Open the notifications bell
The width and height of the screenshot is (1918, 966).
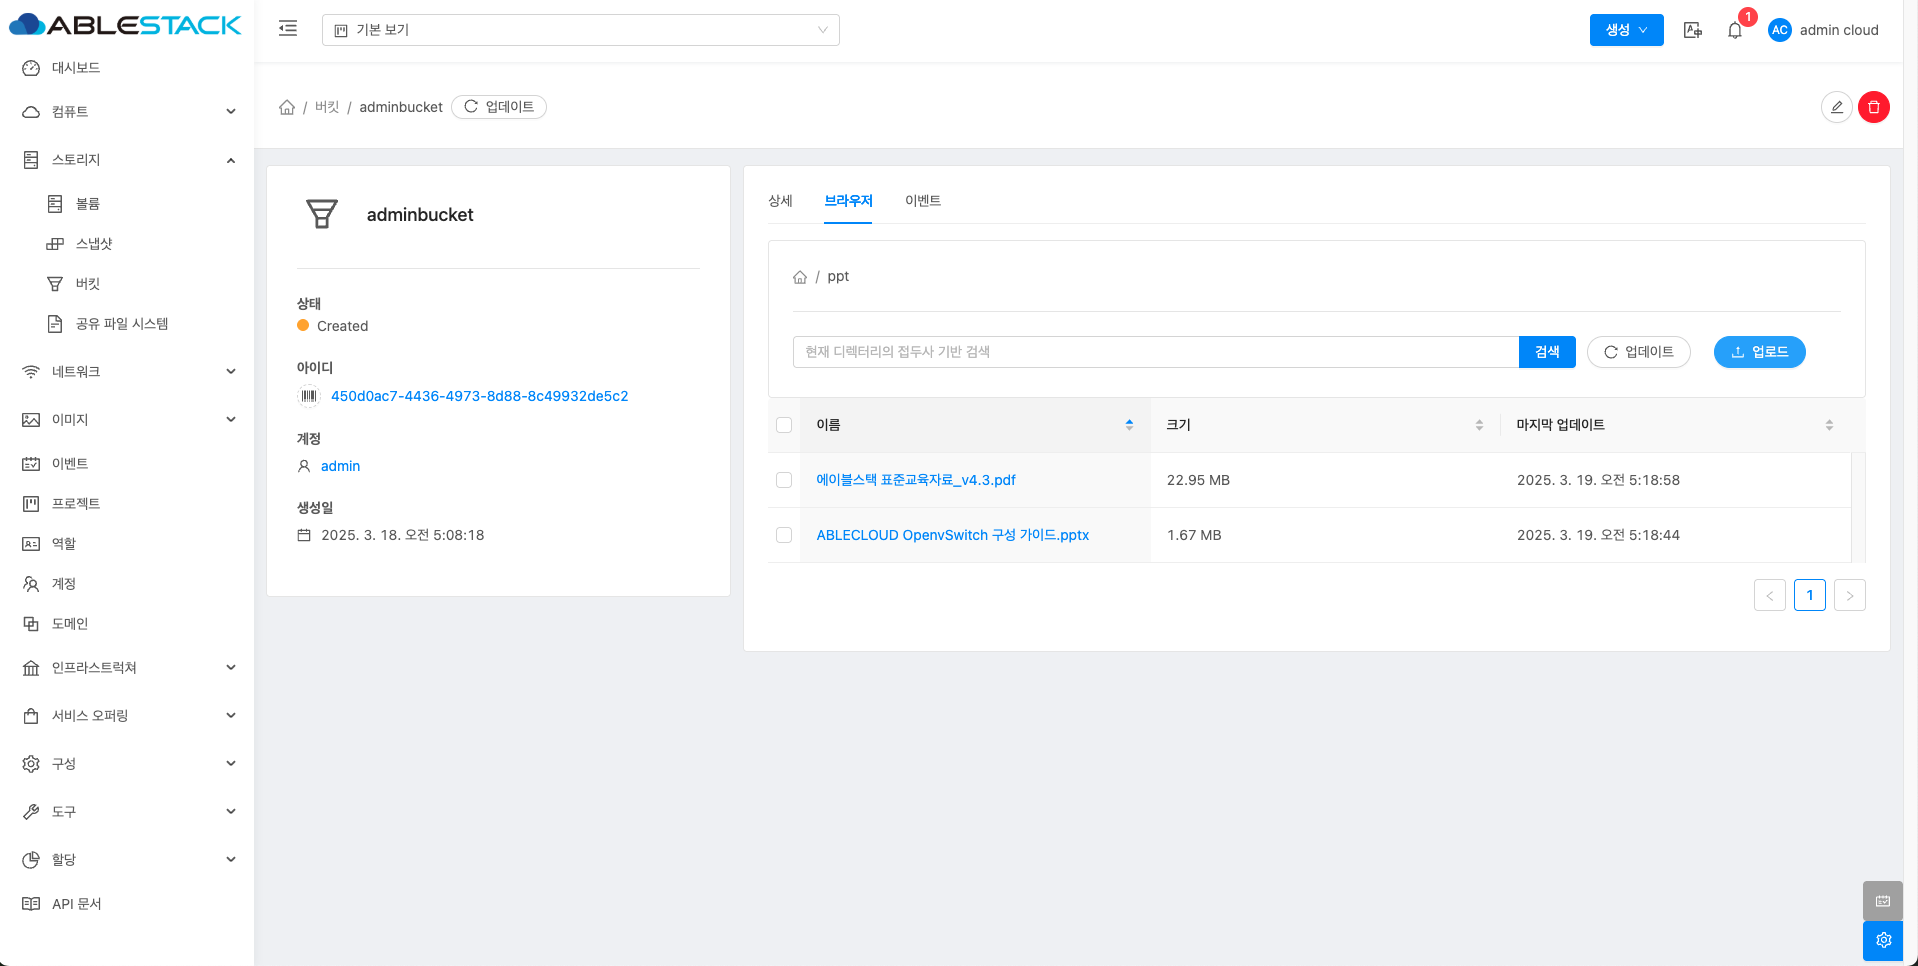click(1735, 30)
